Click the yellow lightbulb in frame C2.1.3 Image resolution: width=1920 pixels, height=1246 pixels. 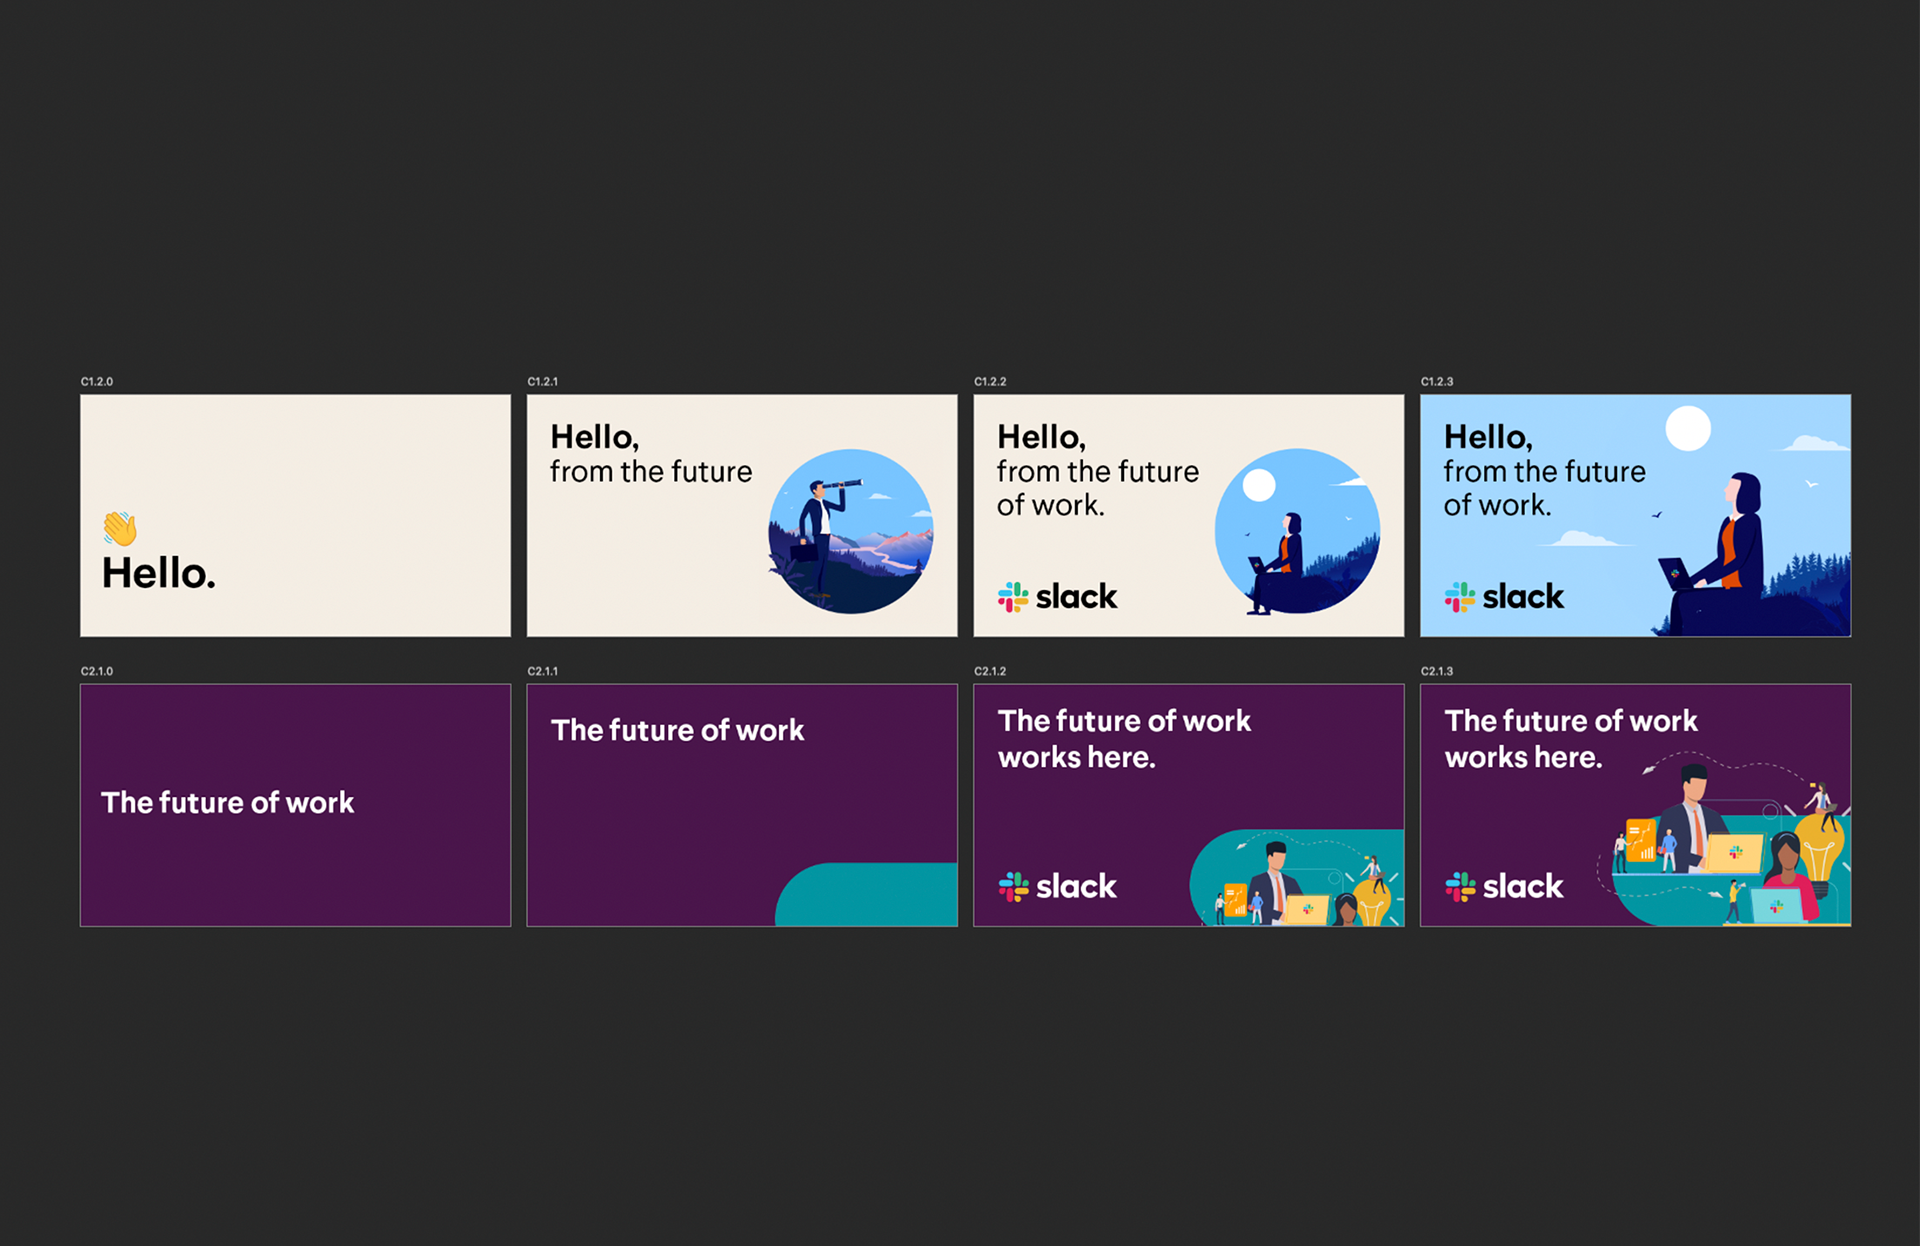pos(1820,853)
